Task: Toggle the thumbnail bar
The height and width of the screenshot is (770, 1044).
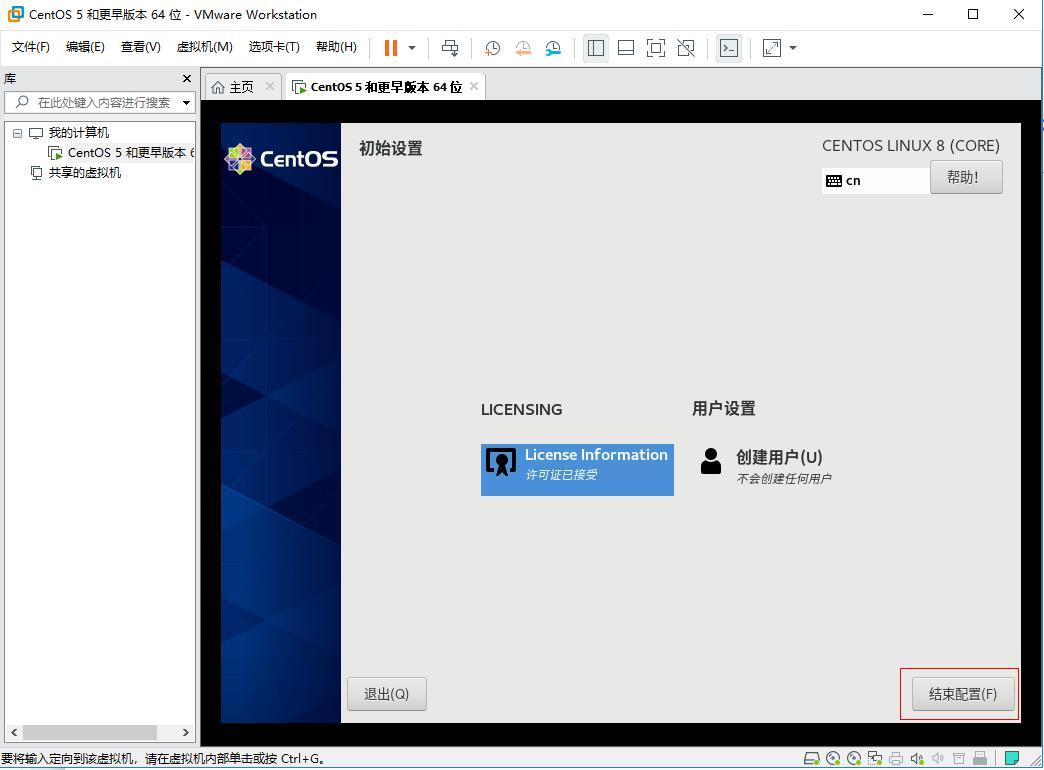Action: [626, 47]
